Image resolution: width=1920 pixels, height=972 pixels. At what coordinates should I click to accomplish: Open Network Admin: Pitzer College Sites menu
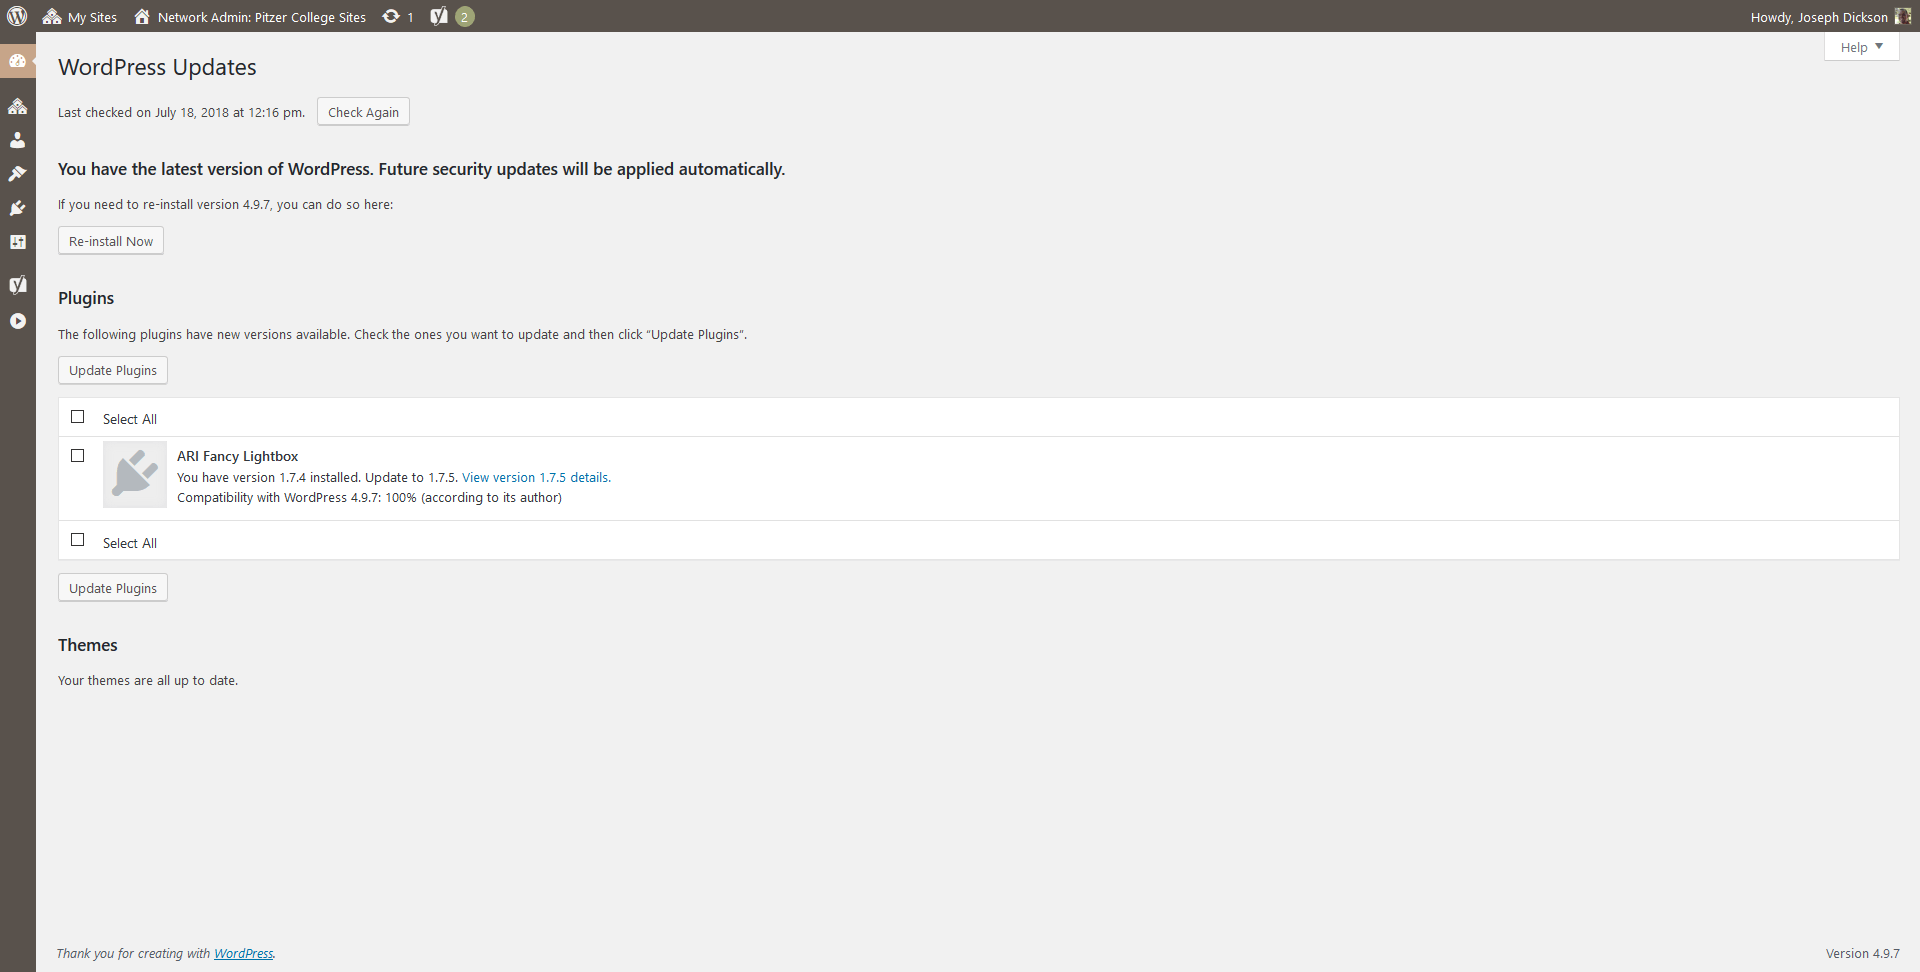(250, 17)
